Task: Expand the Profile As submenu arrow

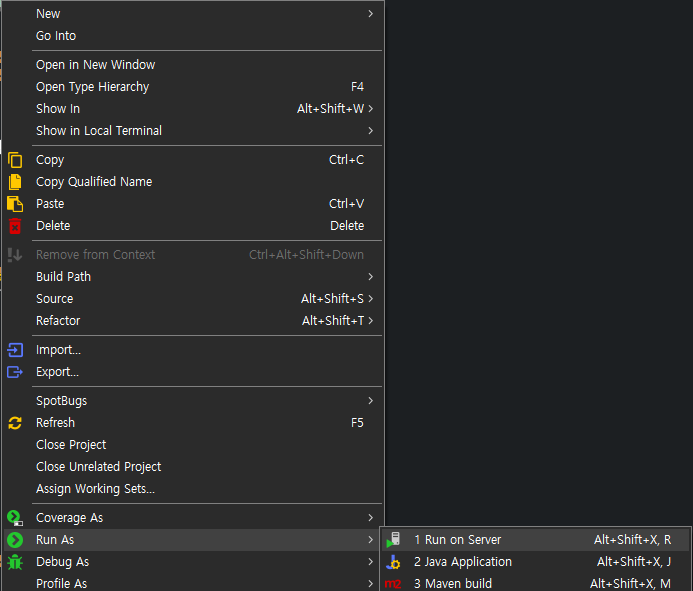Action: (370, 584)
